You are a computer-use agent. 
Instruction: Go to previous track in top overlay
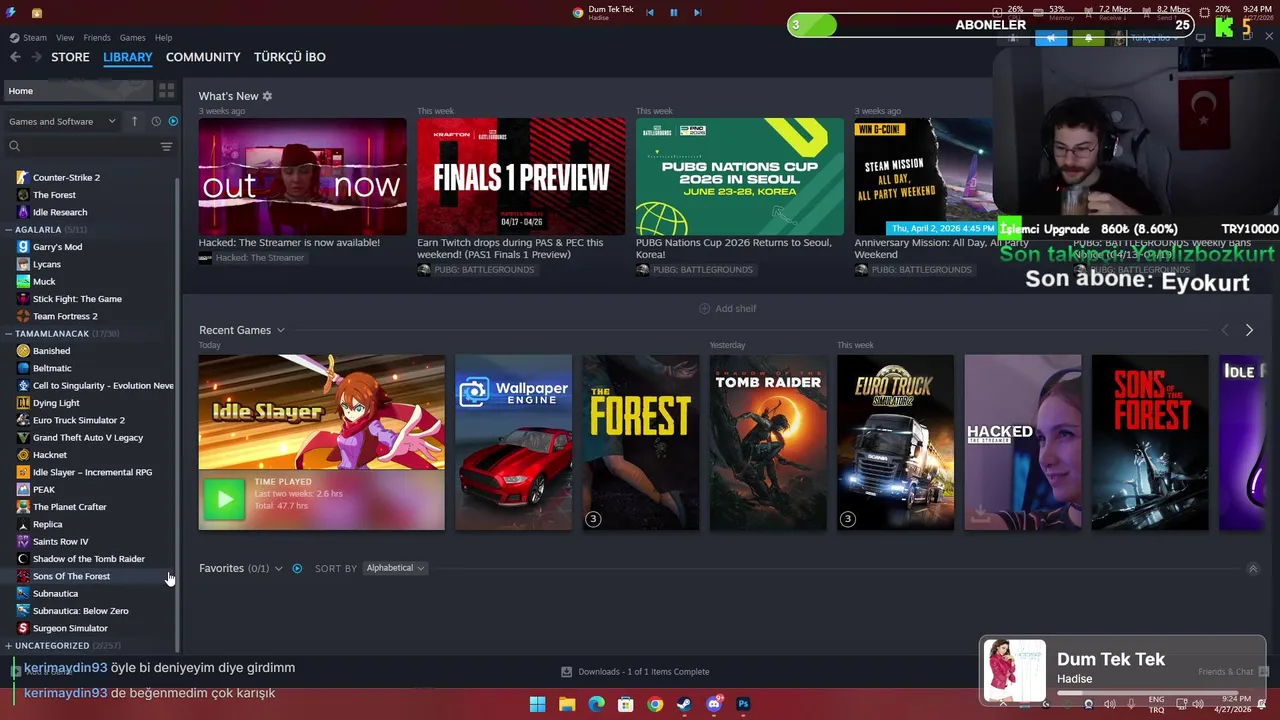650,12
